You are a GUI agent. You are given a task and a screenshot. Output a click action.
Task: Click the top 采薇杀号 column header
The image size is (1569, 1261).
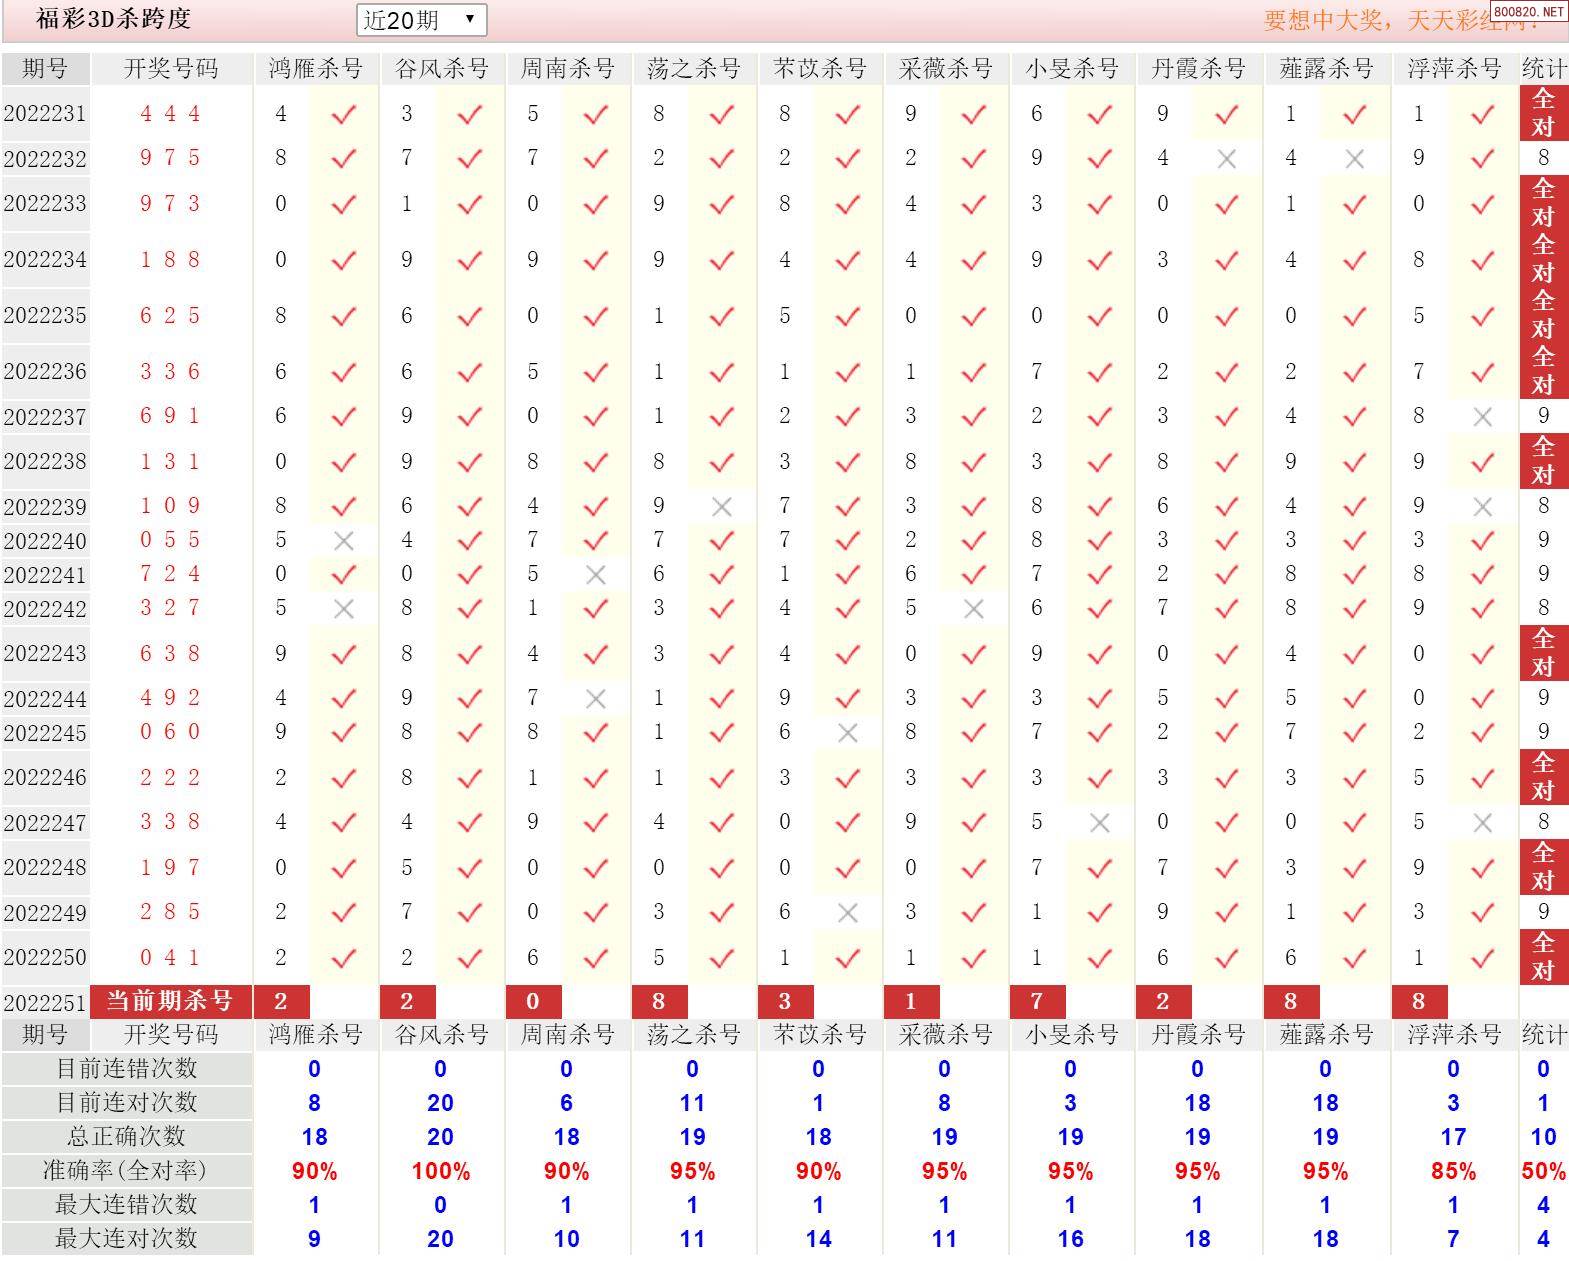click(946, 69)
